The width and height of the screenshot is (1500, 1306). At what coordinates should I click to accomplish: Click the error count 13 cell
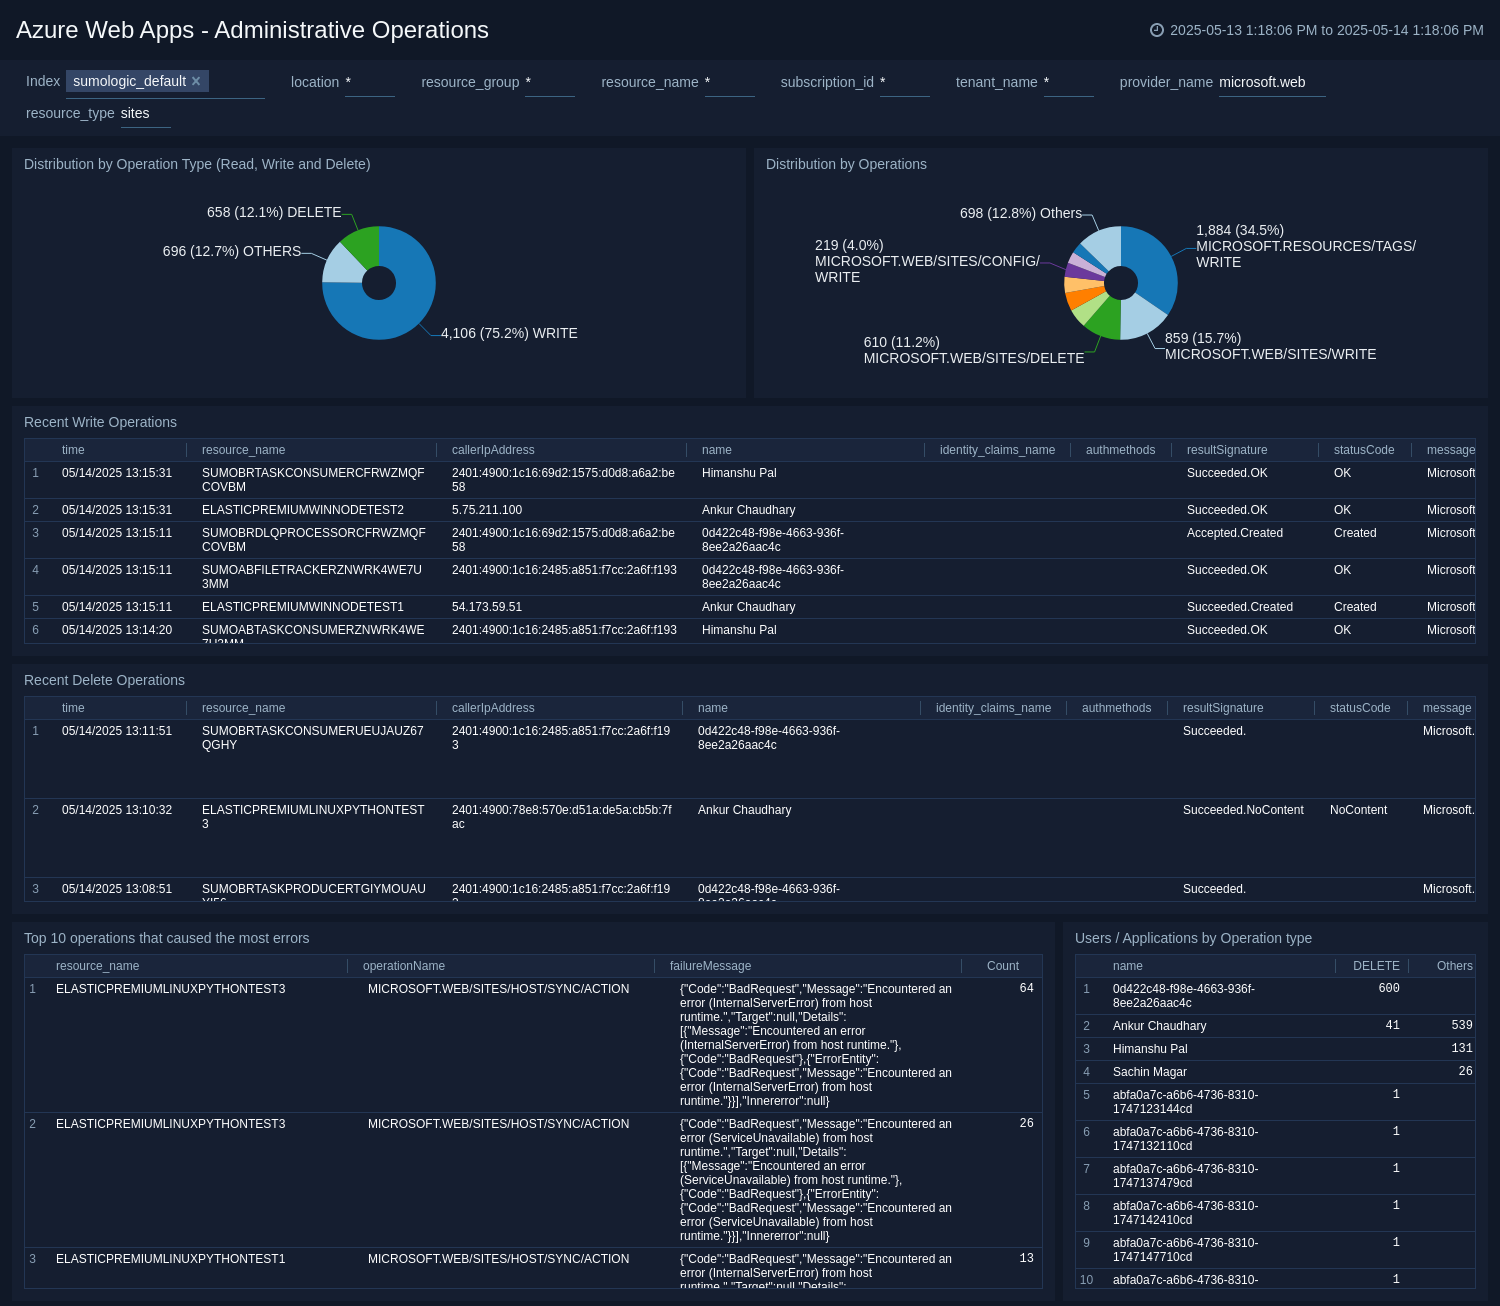coord(1026,1258)
